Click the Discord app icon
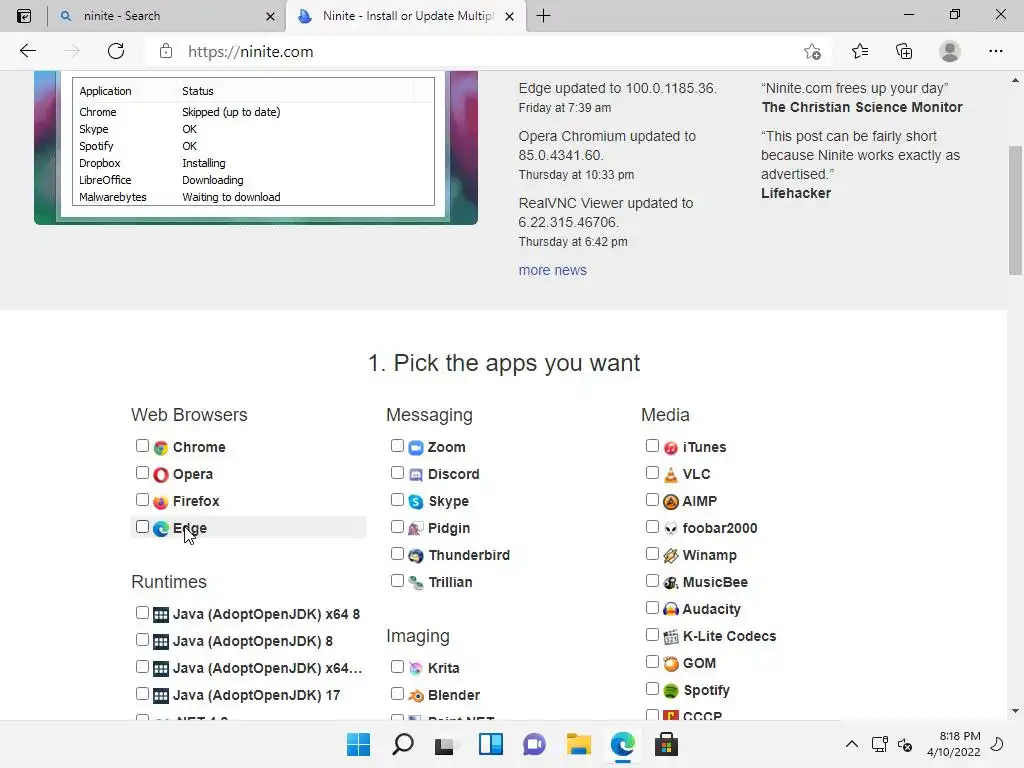The width and height of the screenshot is (1024, 768). [x=416, y=475]
